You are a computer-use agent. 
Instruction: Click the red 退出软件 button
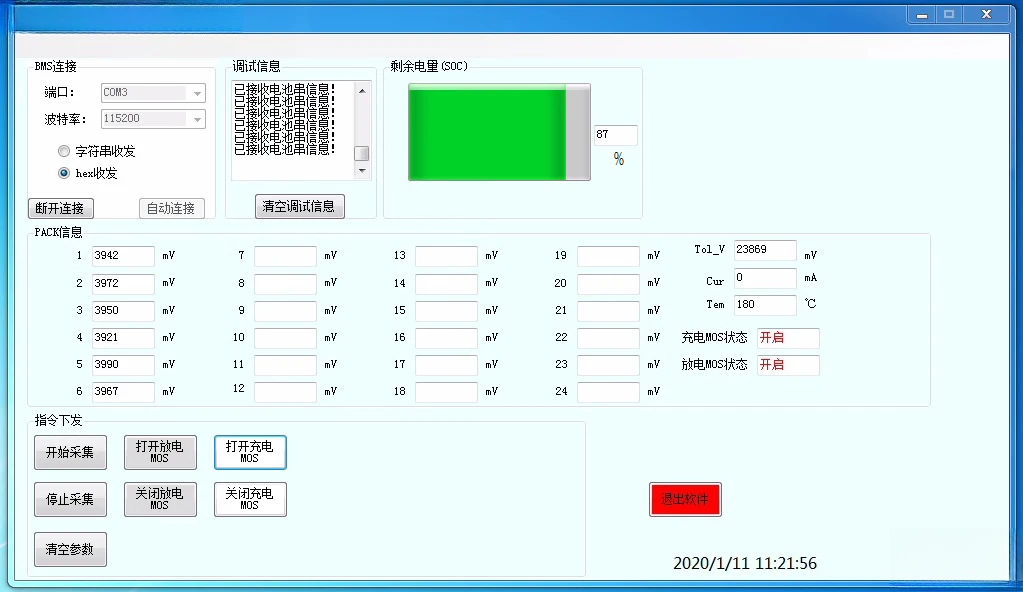685,499
